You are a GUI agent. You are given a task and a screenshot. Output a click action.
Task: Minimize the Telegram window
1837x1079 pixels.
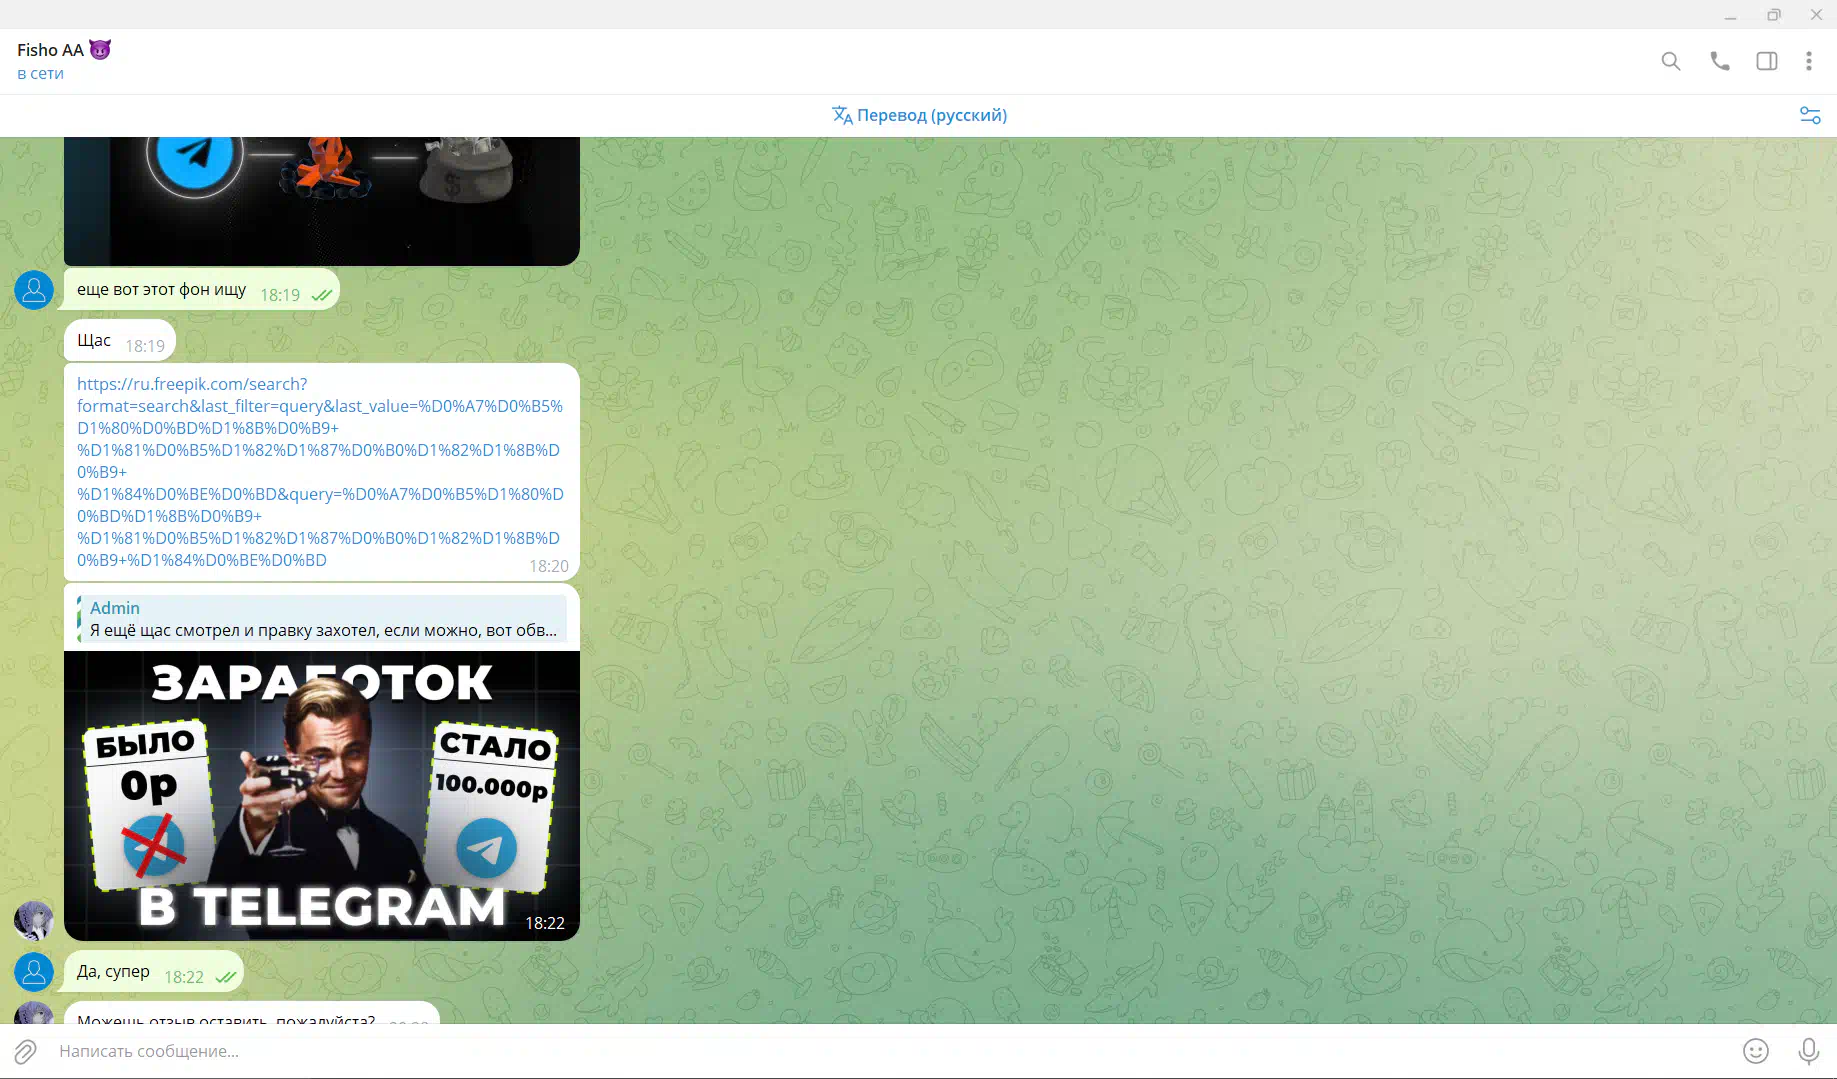pyautogui.click(x=1730, y=15)
